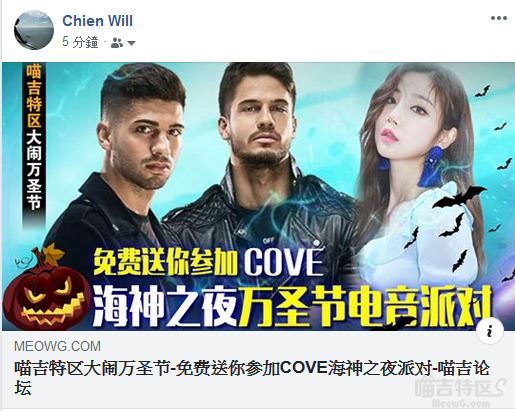Click the large black bat graphic
This screenshot has width=515, height=411.
coord(458,197)
